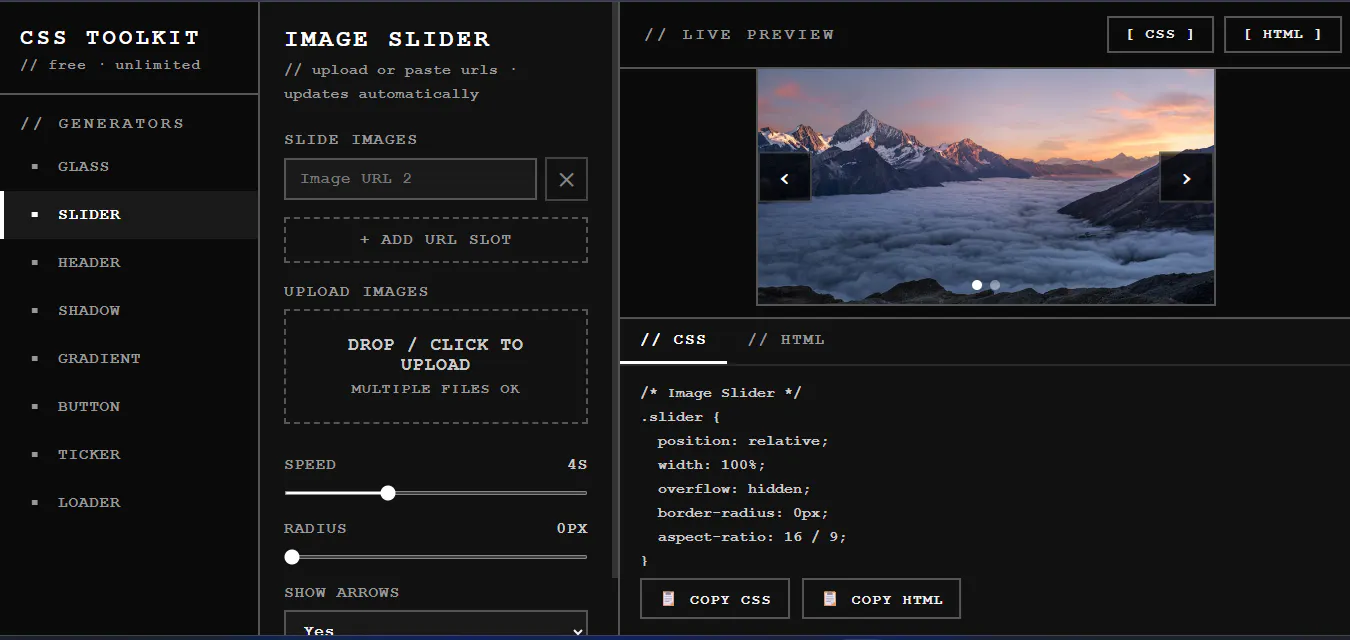Click the 'UPLOAD IMAGES' label
The height and width of the screenshot is (640, 1350).
[x=356, y=292]
